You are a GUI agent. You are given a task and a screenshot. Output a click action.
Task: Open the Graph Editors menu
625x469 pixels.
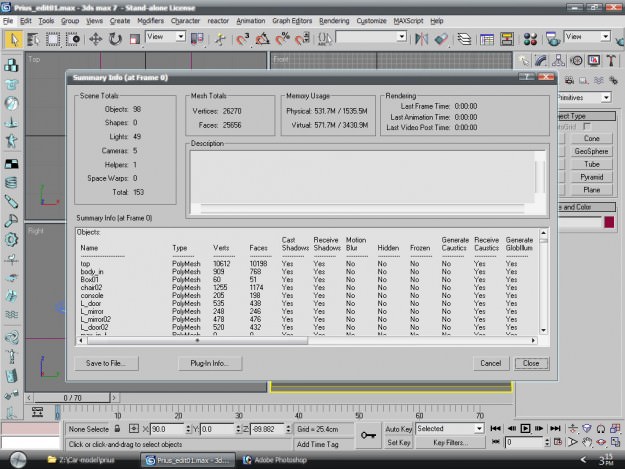tap(292, 21)
